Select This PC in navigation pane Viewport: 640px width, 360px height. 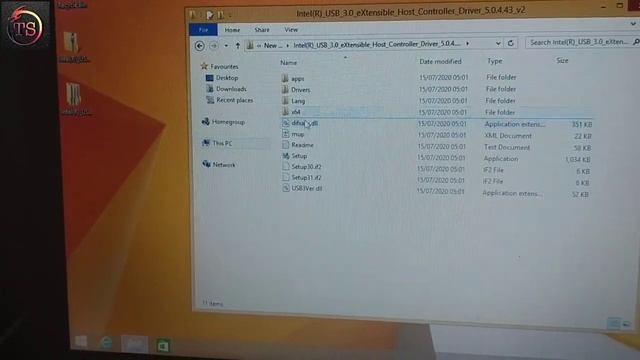point(222,143)
